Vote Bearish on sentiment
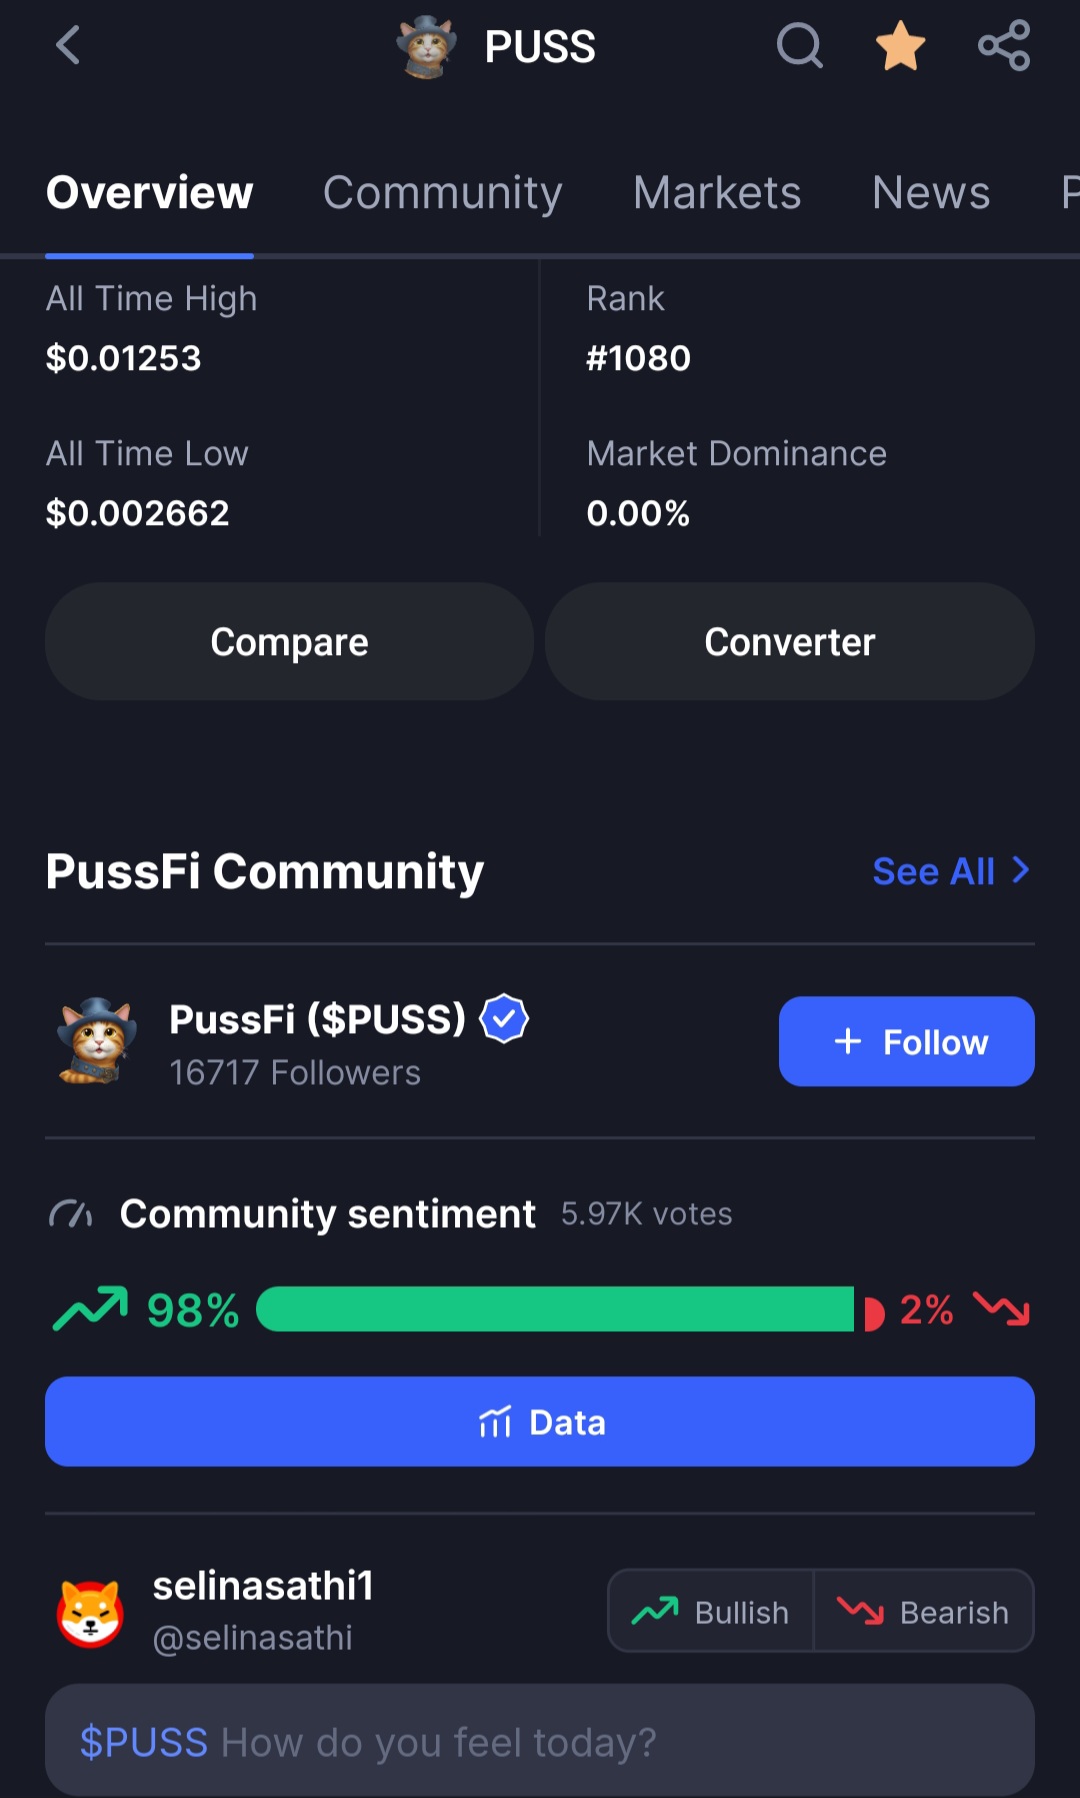 point(923,1611)
